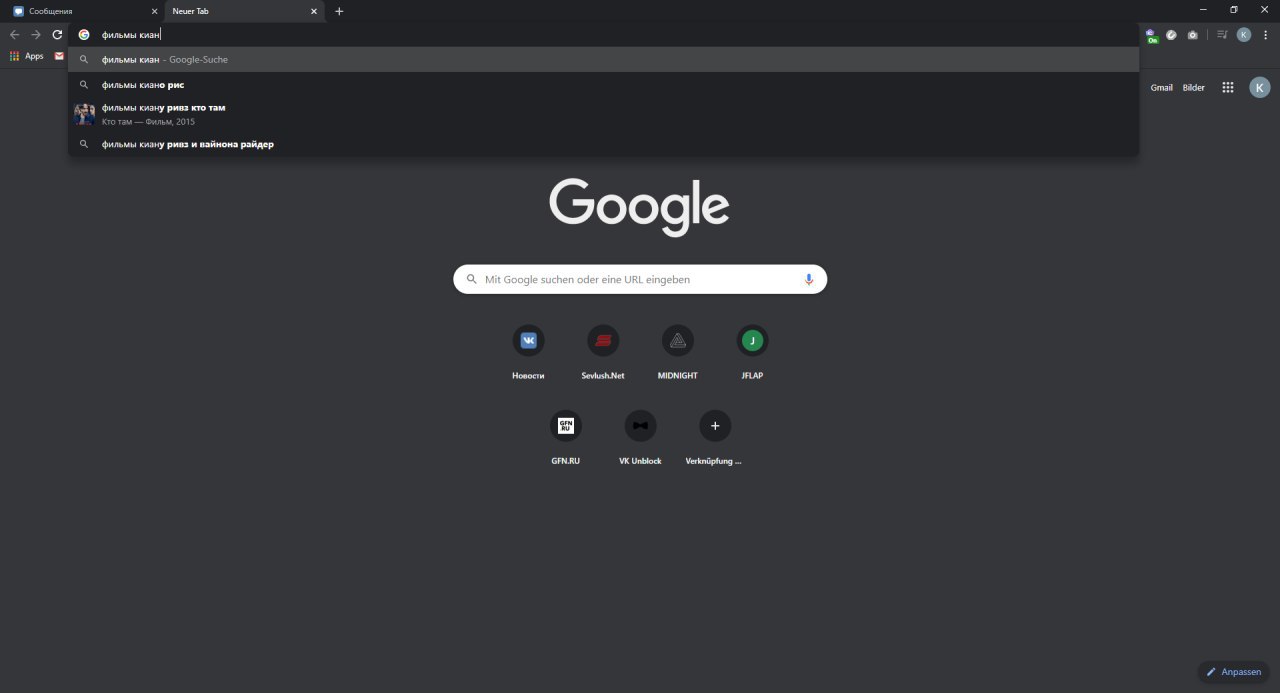Click the JFLAP shortcut label
The height and width of the screenshot is (693, 1280).
coord(752,376)
